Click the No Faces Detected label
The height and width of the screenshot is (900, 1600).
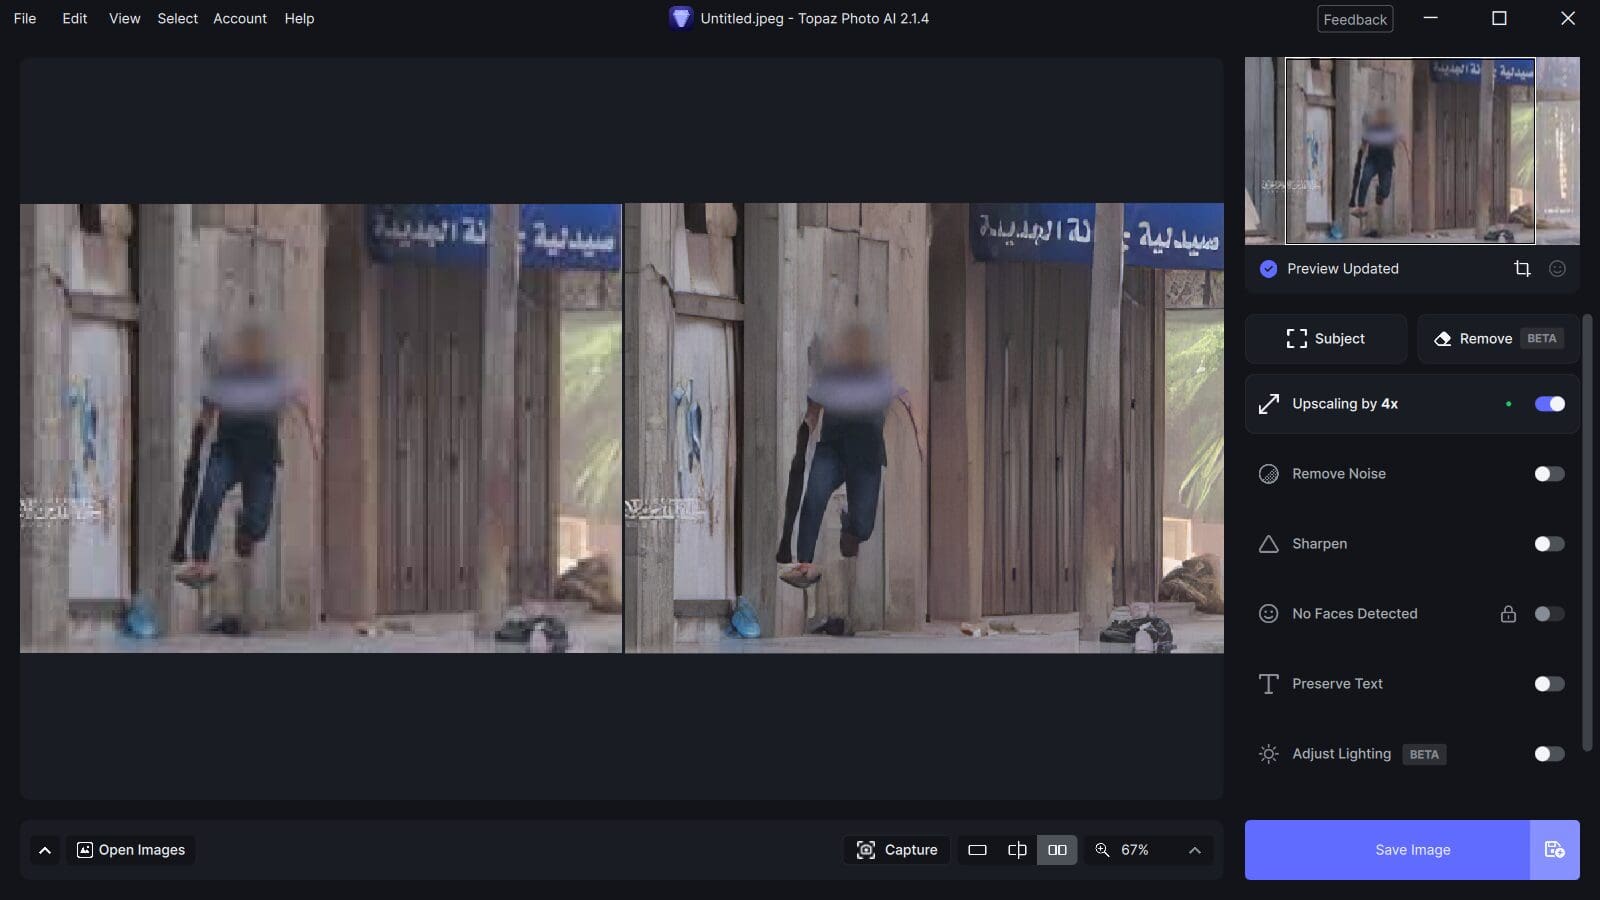click(x=1355, y=614)
